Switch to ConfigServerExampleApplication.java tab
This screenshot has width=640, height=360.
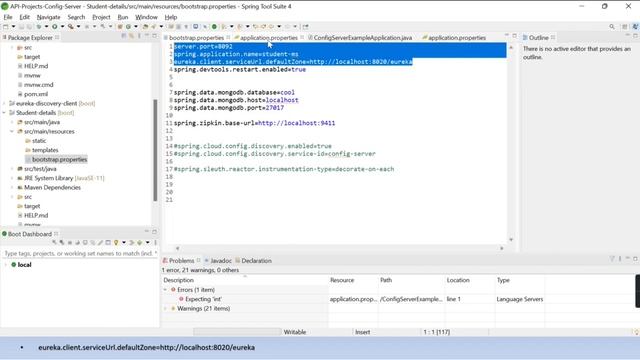(362, 38)
